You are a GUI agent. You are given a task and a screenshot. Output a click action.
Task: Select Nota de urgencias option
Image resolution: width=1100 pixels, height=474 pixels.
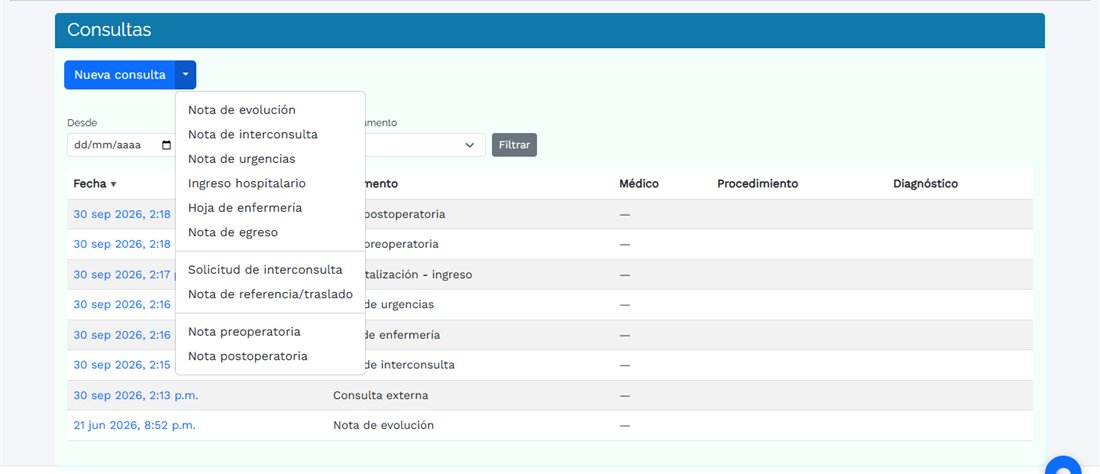coord(270,159)
